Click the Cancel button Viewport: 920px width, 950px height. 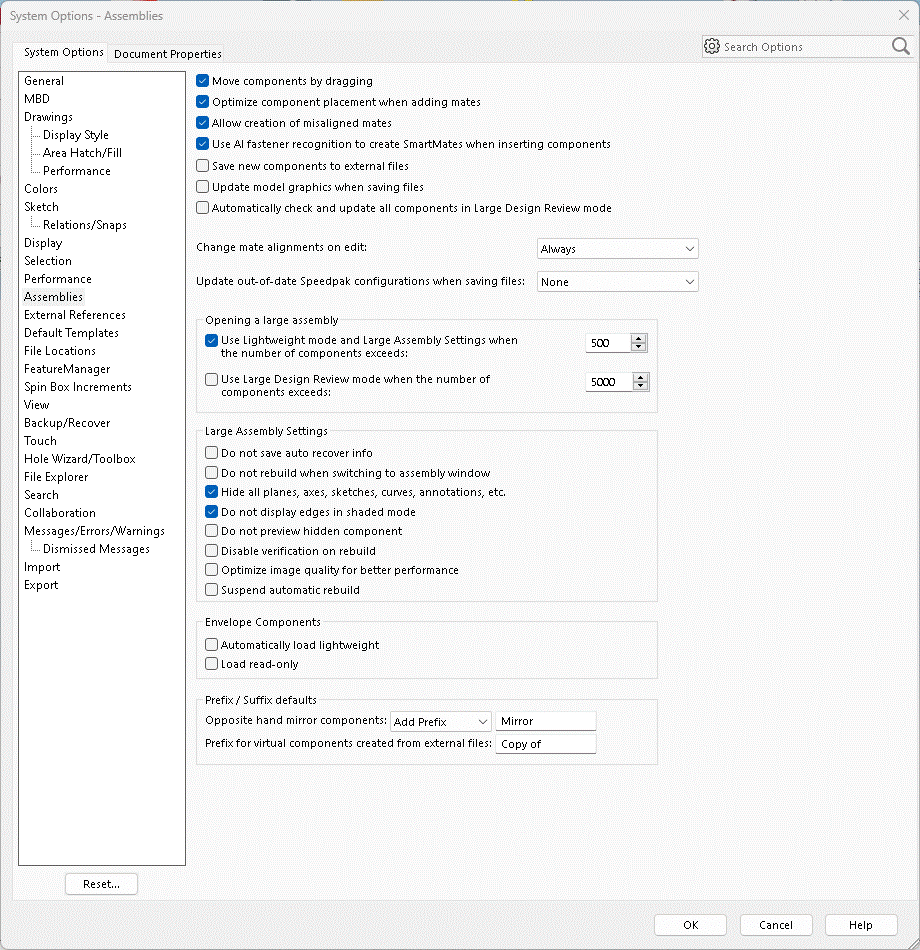[776, 925]
